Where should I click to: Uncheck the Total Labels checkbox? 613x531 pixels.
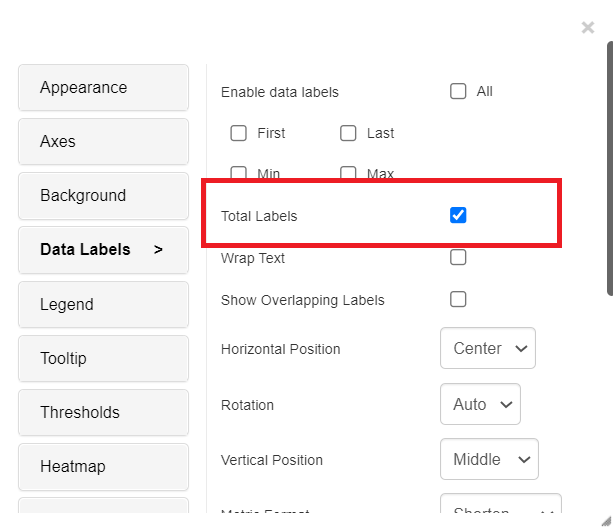(458, 215)
